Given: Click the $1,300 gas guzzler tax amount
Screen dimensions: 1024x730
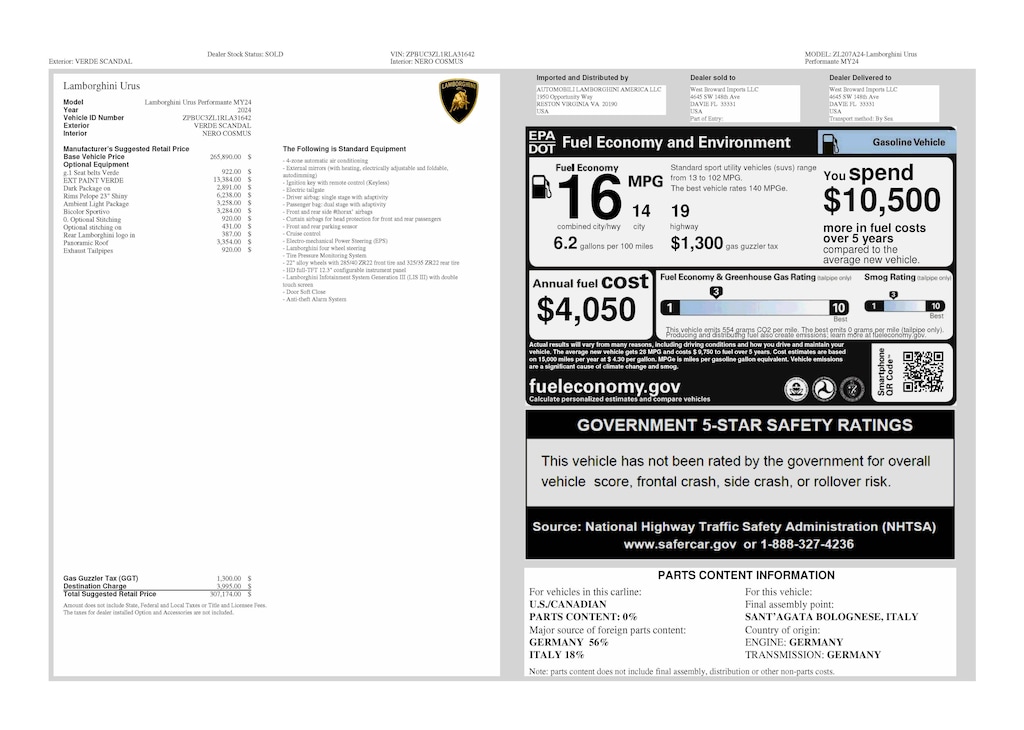Looking at the screenshot, I should point(697,244).
